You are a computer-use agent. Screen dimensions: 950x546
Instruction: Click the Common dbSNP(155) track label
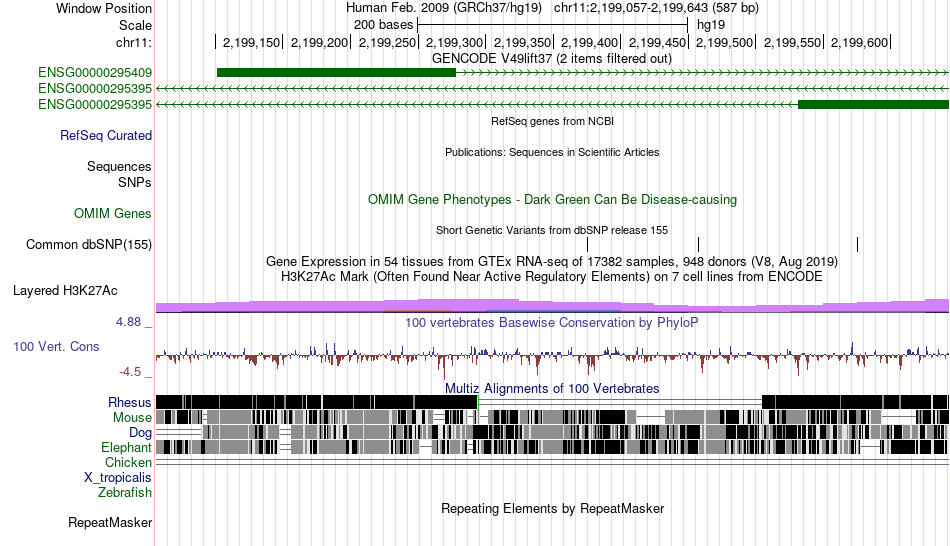(x=89, y=245)
